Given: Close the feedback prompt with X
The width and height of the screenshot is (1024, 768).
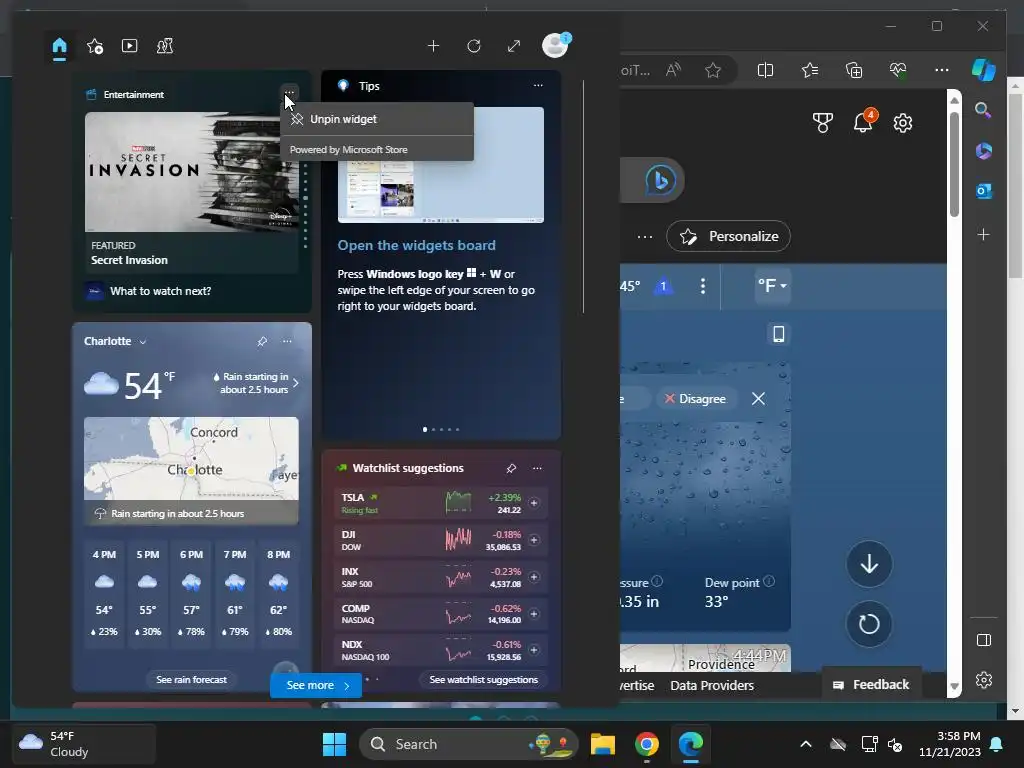Looking at the screenshot, I should (758, 398).
